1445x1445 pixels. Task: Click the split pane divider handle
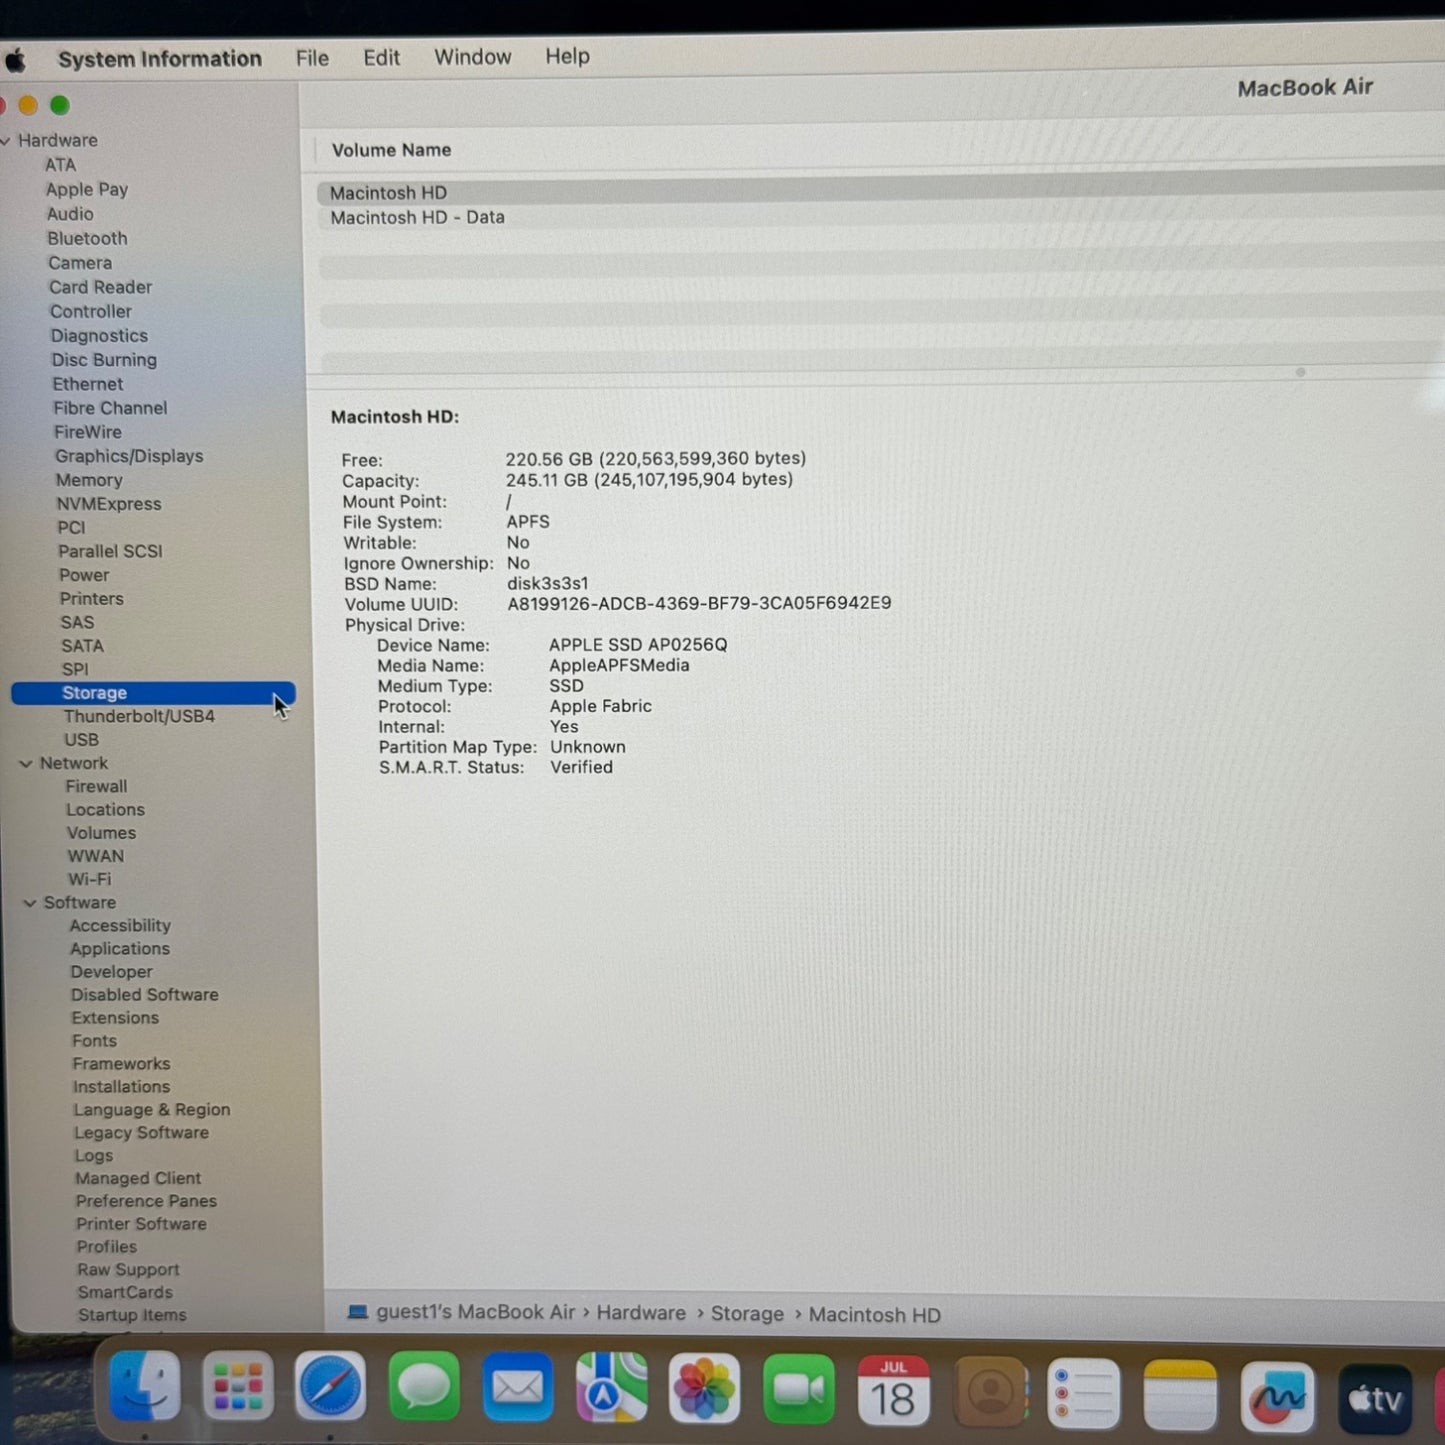[x=1300, y=372]
